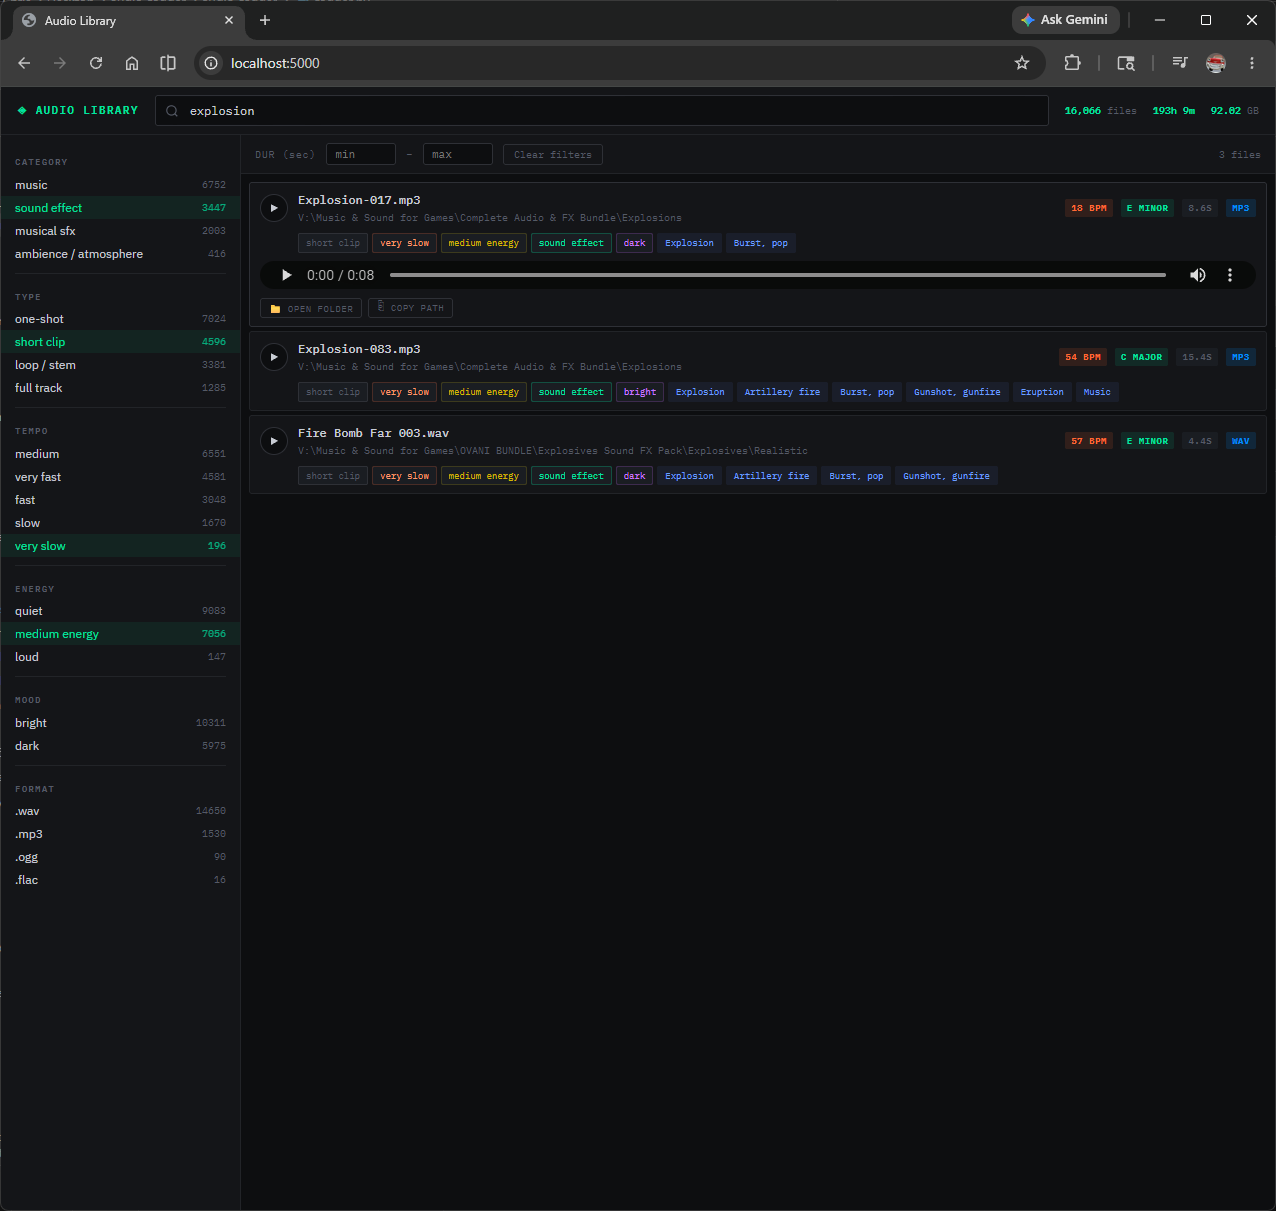Filter by full track type
This screenshot has width=1276, height=1211.
(120, 388)
